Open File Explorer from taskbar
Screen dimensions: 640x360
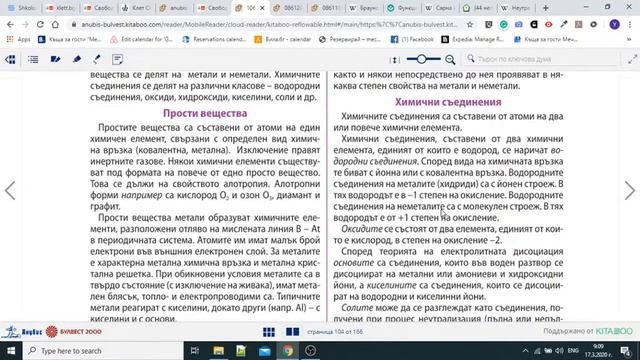pos(218,351)
